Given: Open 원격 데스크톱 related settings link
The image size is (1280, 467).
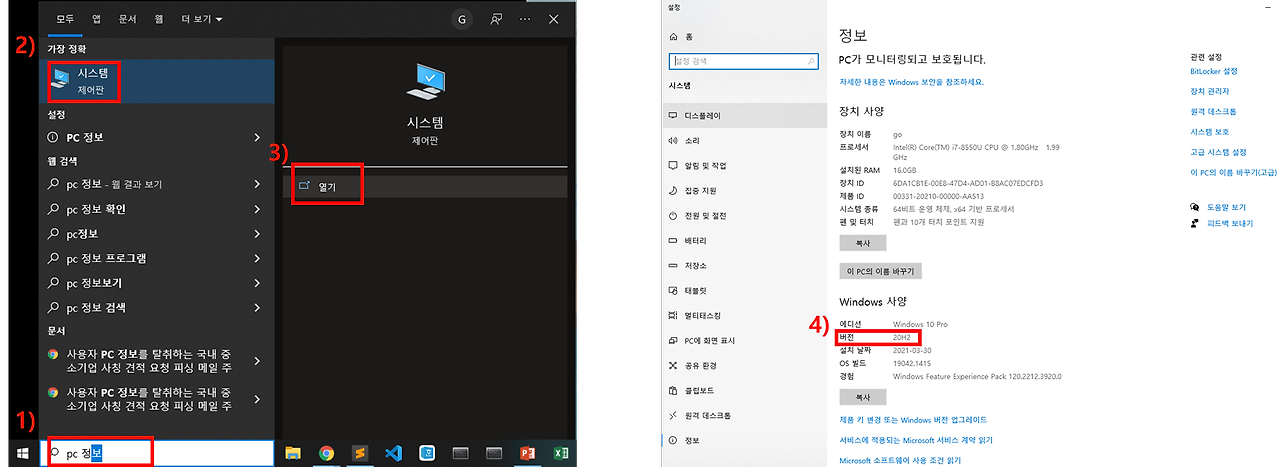Looking at the screenshot, I should tap(1213, 111).
